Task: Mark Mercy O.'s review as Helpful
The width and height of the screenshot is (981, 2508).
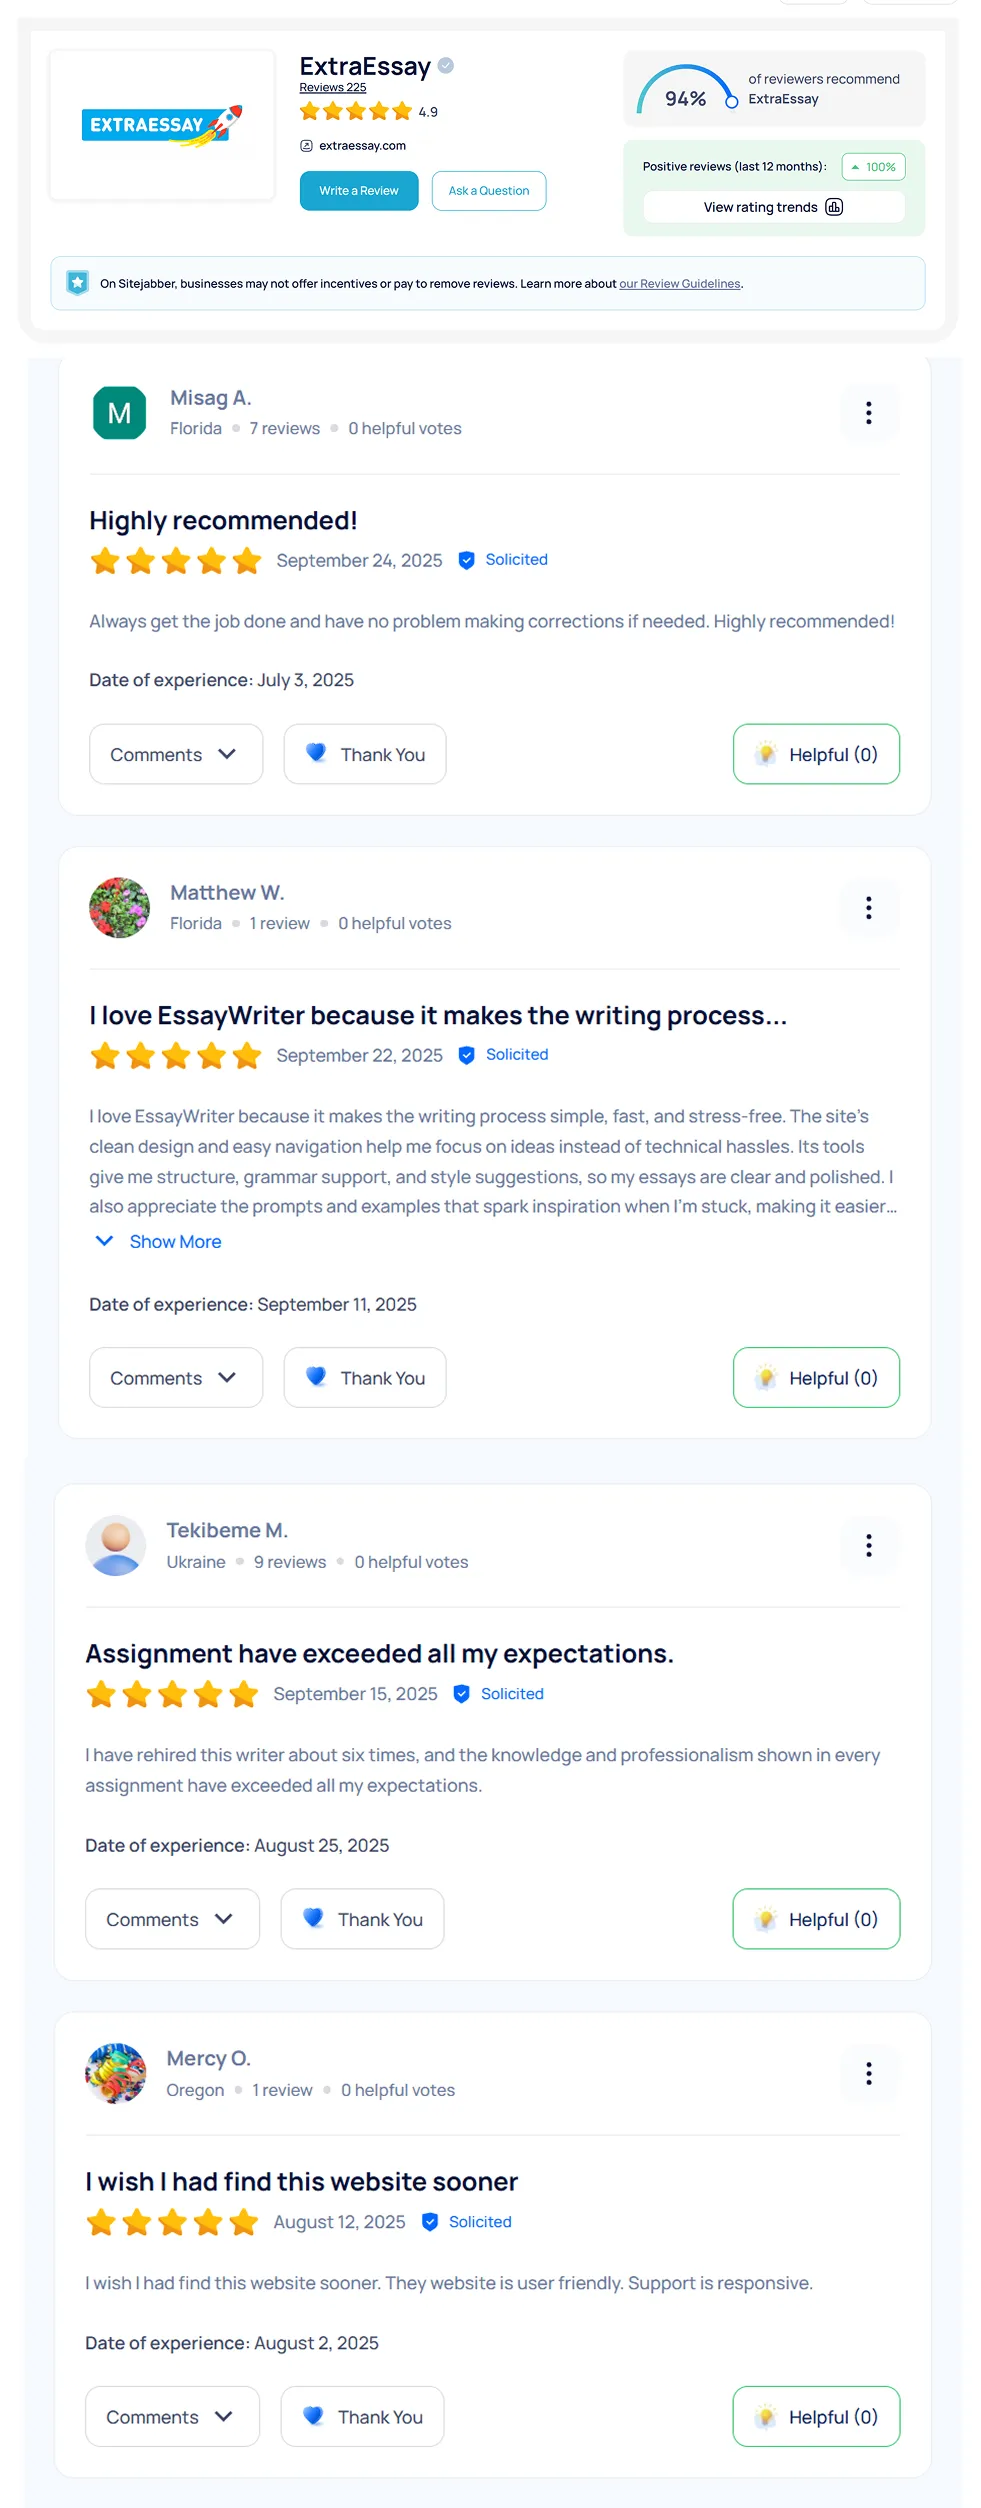Action: (816, 2417)
